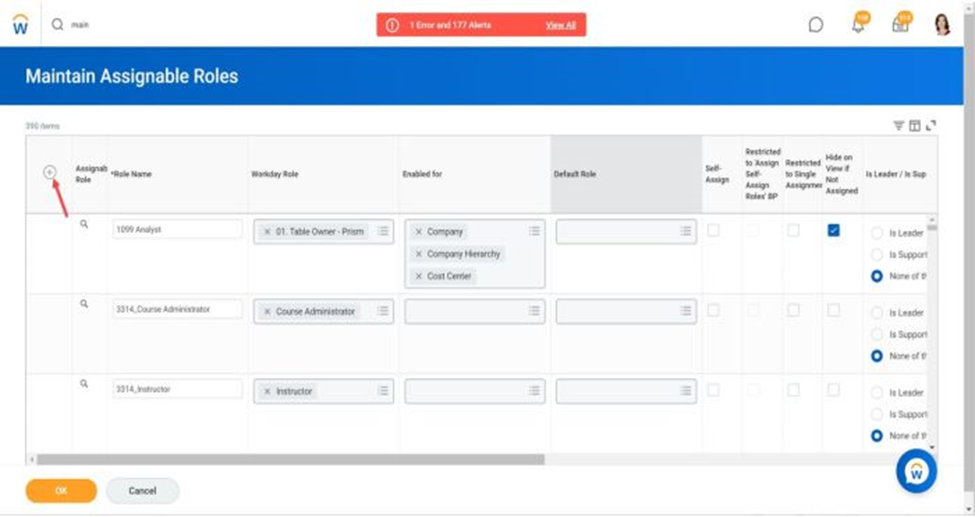Toggle fullscreen expand icon for table
Screen dimensions: 975x517
click(x=931, y=126)
